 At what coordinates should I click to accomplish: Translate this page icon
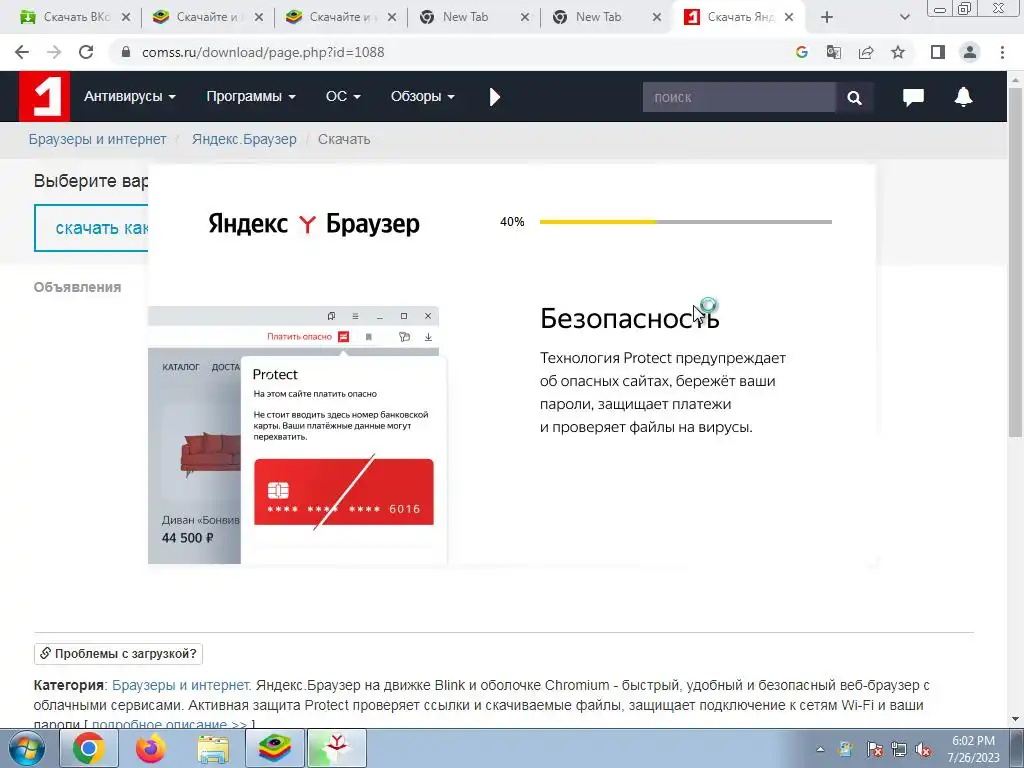[x=833, y=52]
